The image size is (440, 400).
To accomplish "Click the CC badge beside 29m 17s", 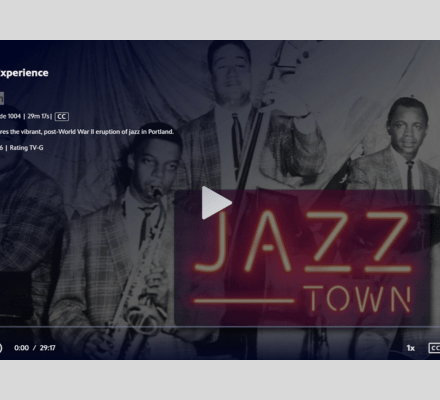I will (x=62, y=116).
